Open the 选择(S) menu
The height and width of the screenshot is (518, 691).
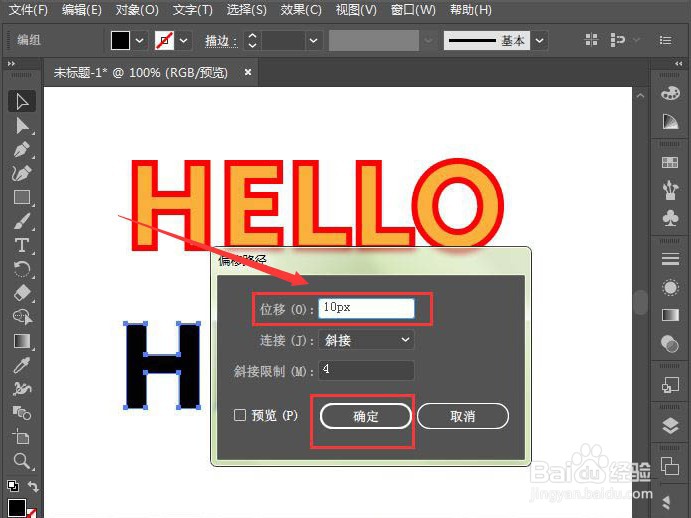pos(246,10)
